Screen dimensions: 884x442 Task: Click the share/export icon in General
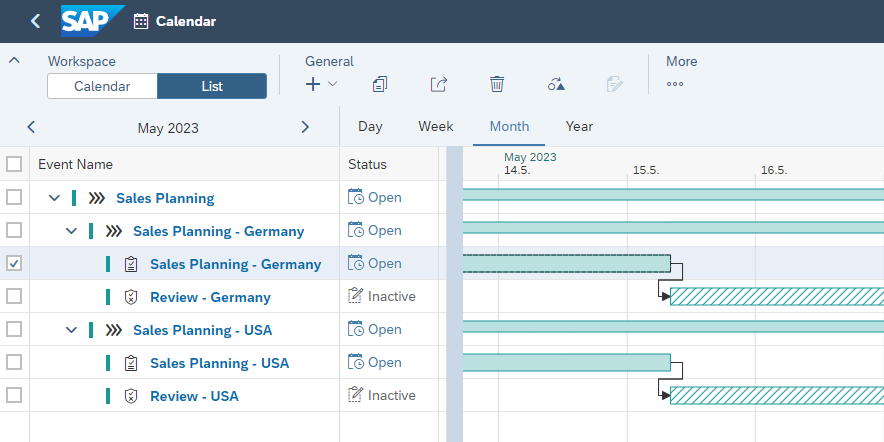439,85
